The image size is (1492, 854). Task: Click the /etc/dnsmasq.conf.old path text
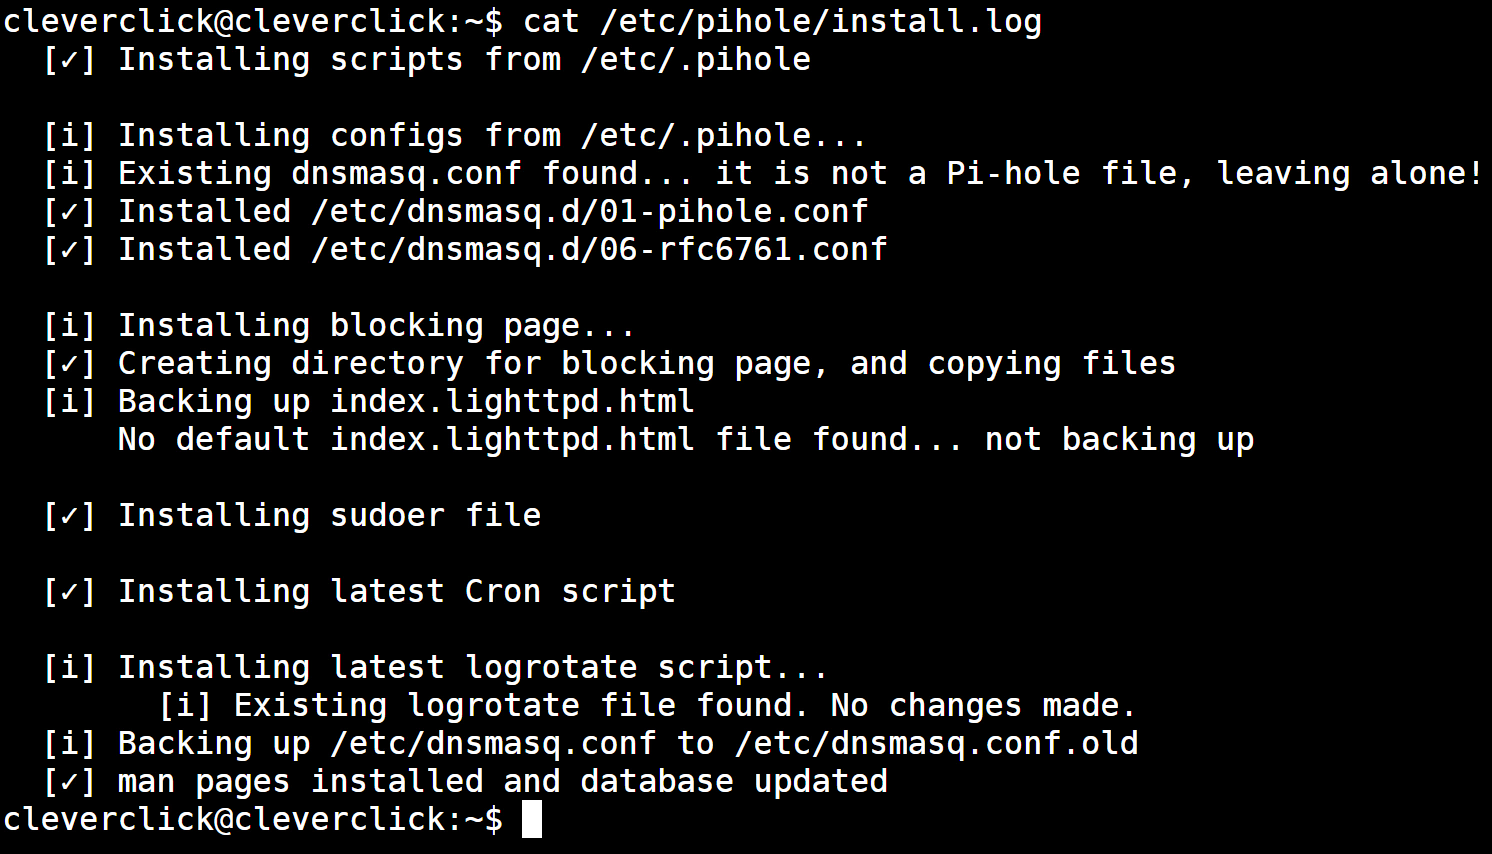click(936, 744)
